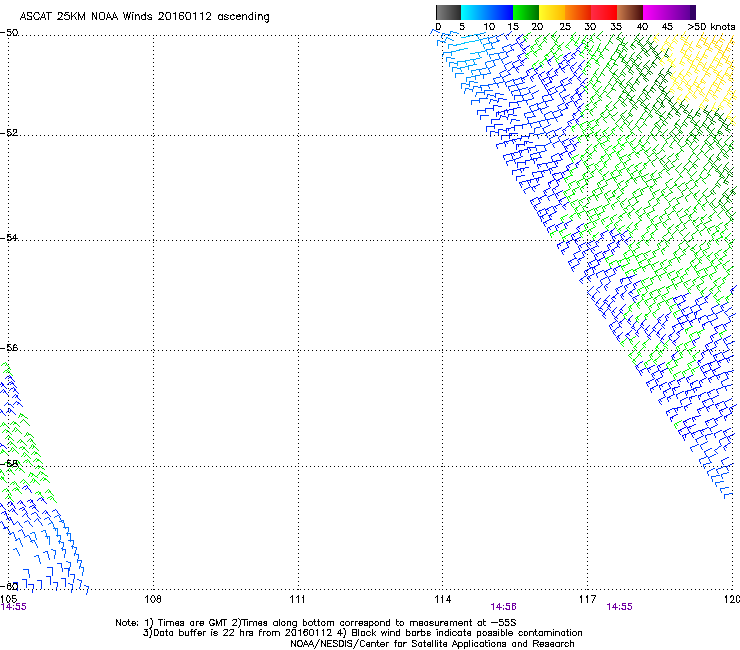Click the title 'ASCAT 25KM NOAA Winds 20160112 ascending'

pyautogui.click(x=144, y=17)
